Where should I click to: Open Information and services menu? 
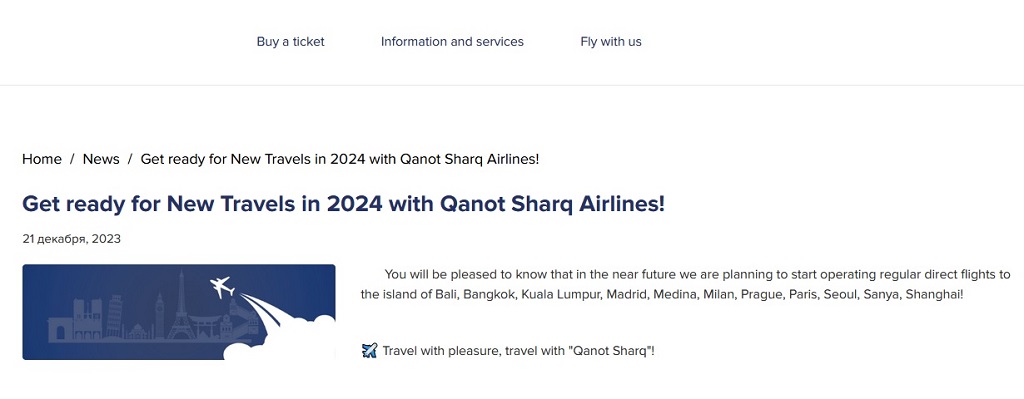[452, 42]
